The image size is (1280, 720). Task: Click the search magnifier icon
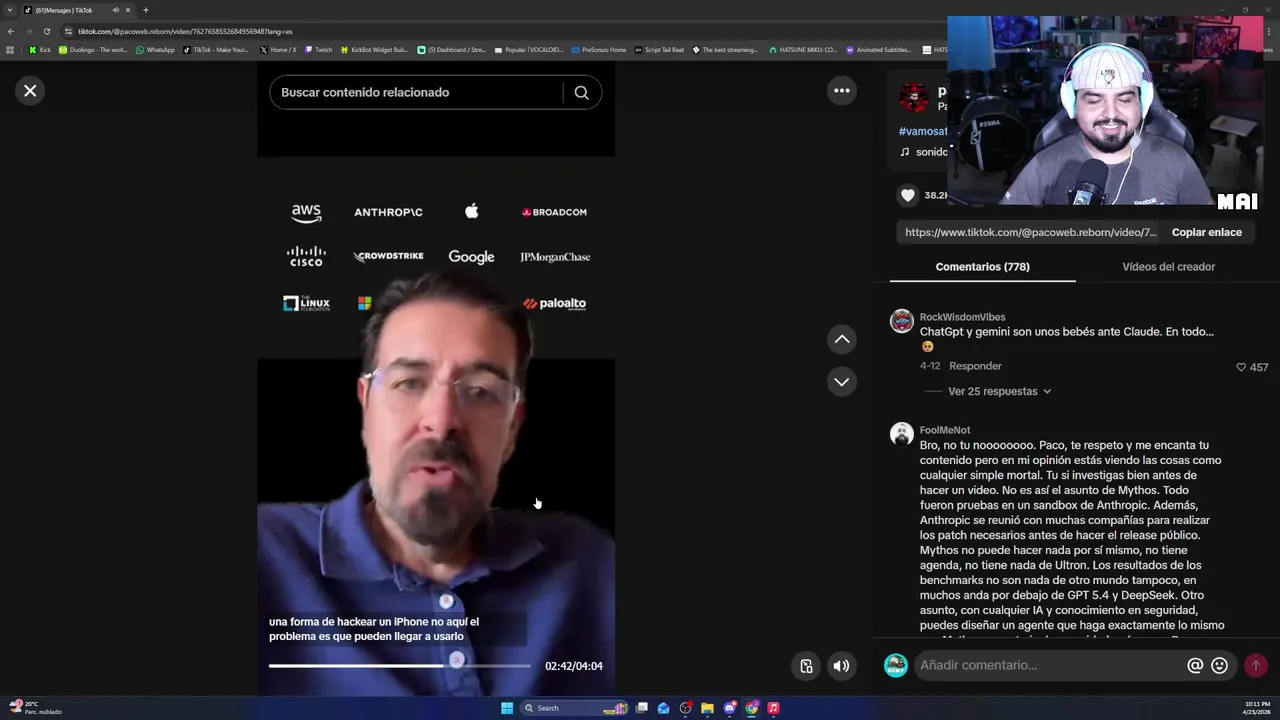pos(581,92)
